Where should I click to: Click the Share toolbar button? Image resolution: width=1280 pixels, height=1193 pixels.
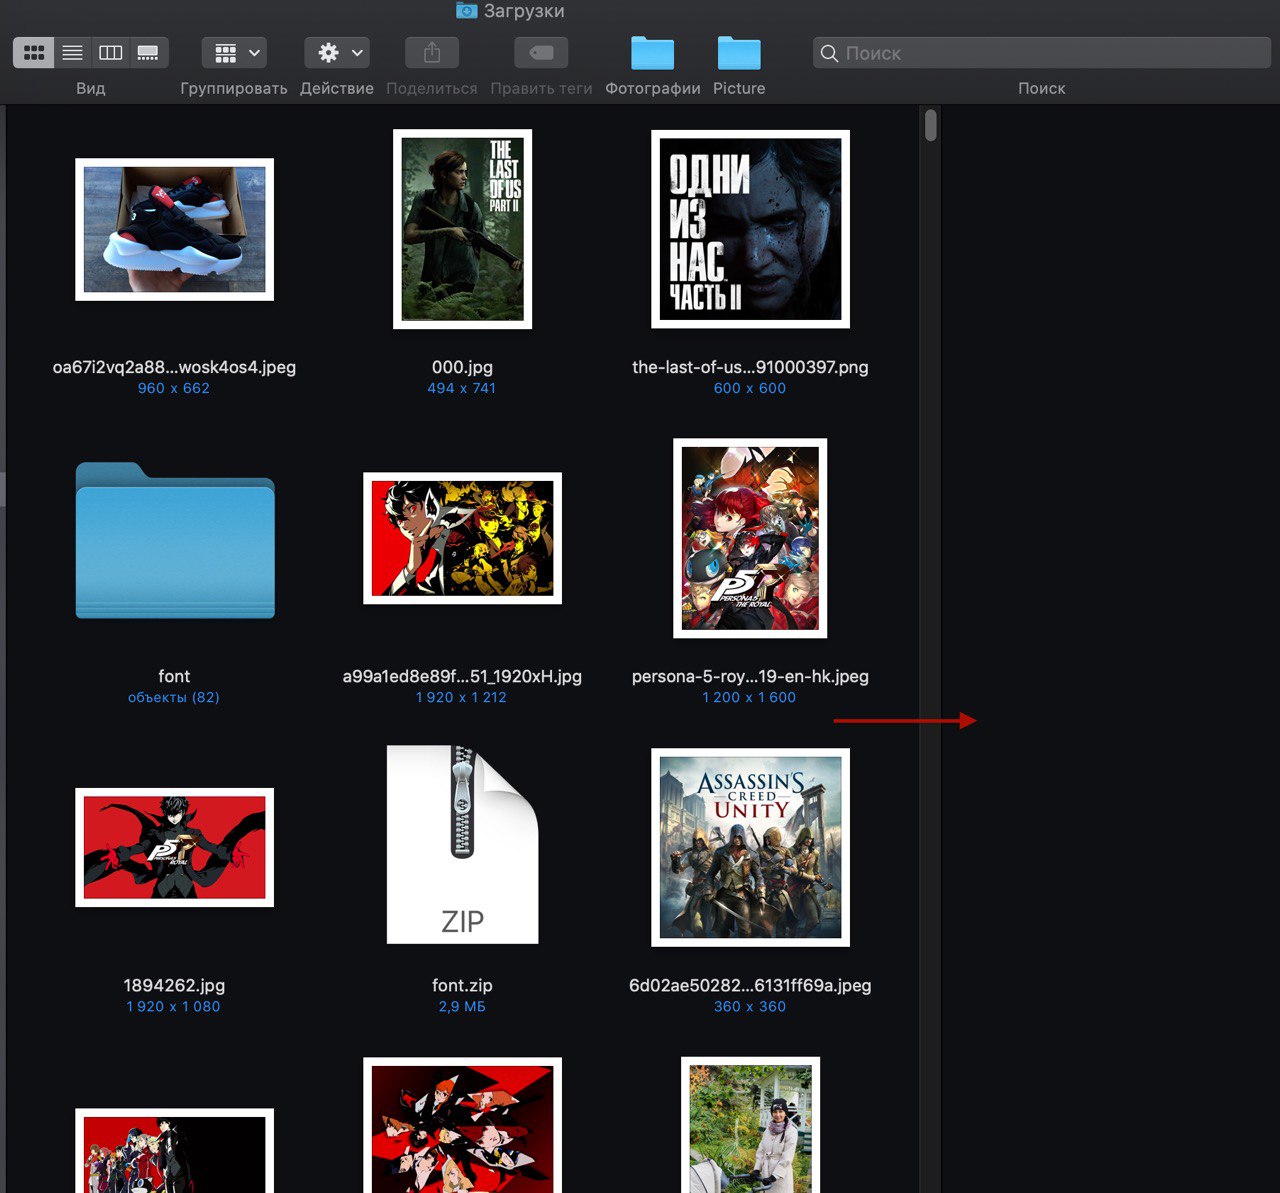(432, 52)
